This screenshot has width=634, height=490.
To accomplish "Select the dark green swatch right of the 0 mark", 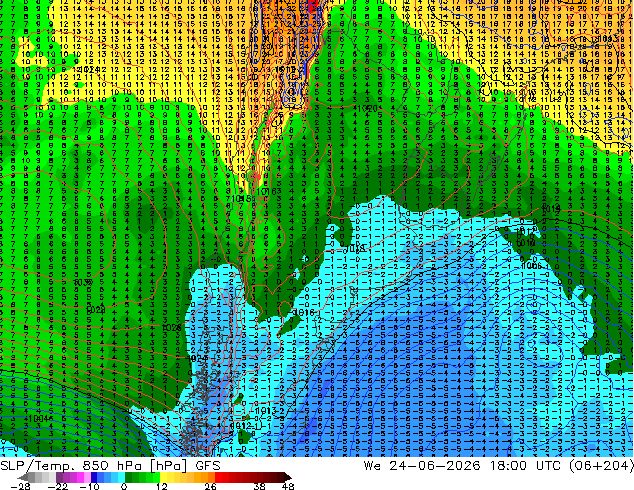I will tap(129, 478).
